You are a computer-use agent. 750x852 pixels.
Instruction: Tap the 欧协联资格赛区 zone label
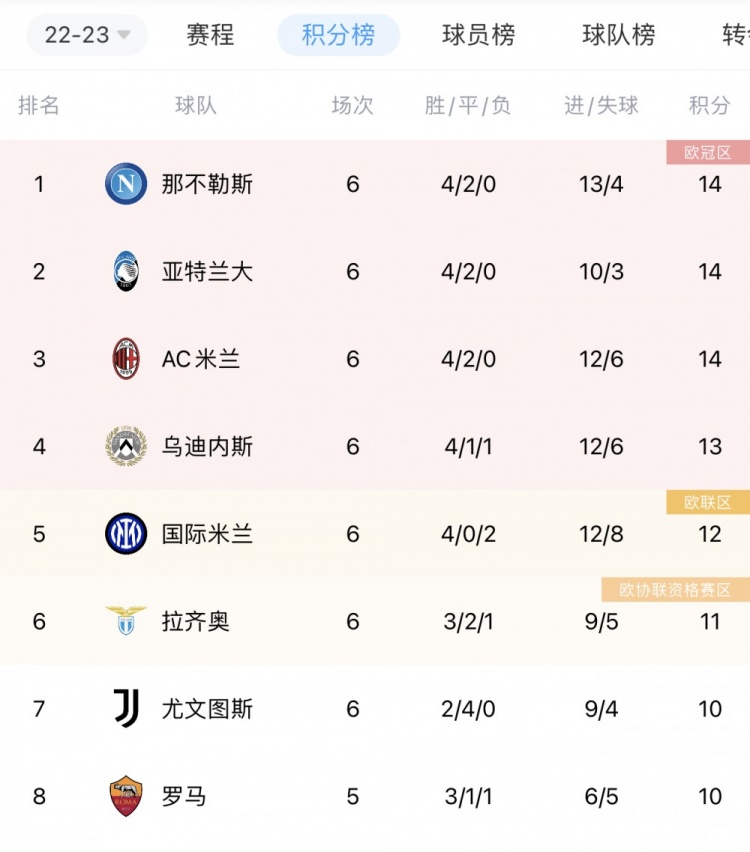[x=675, y=590]
